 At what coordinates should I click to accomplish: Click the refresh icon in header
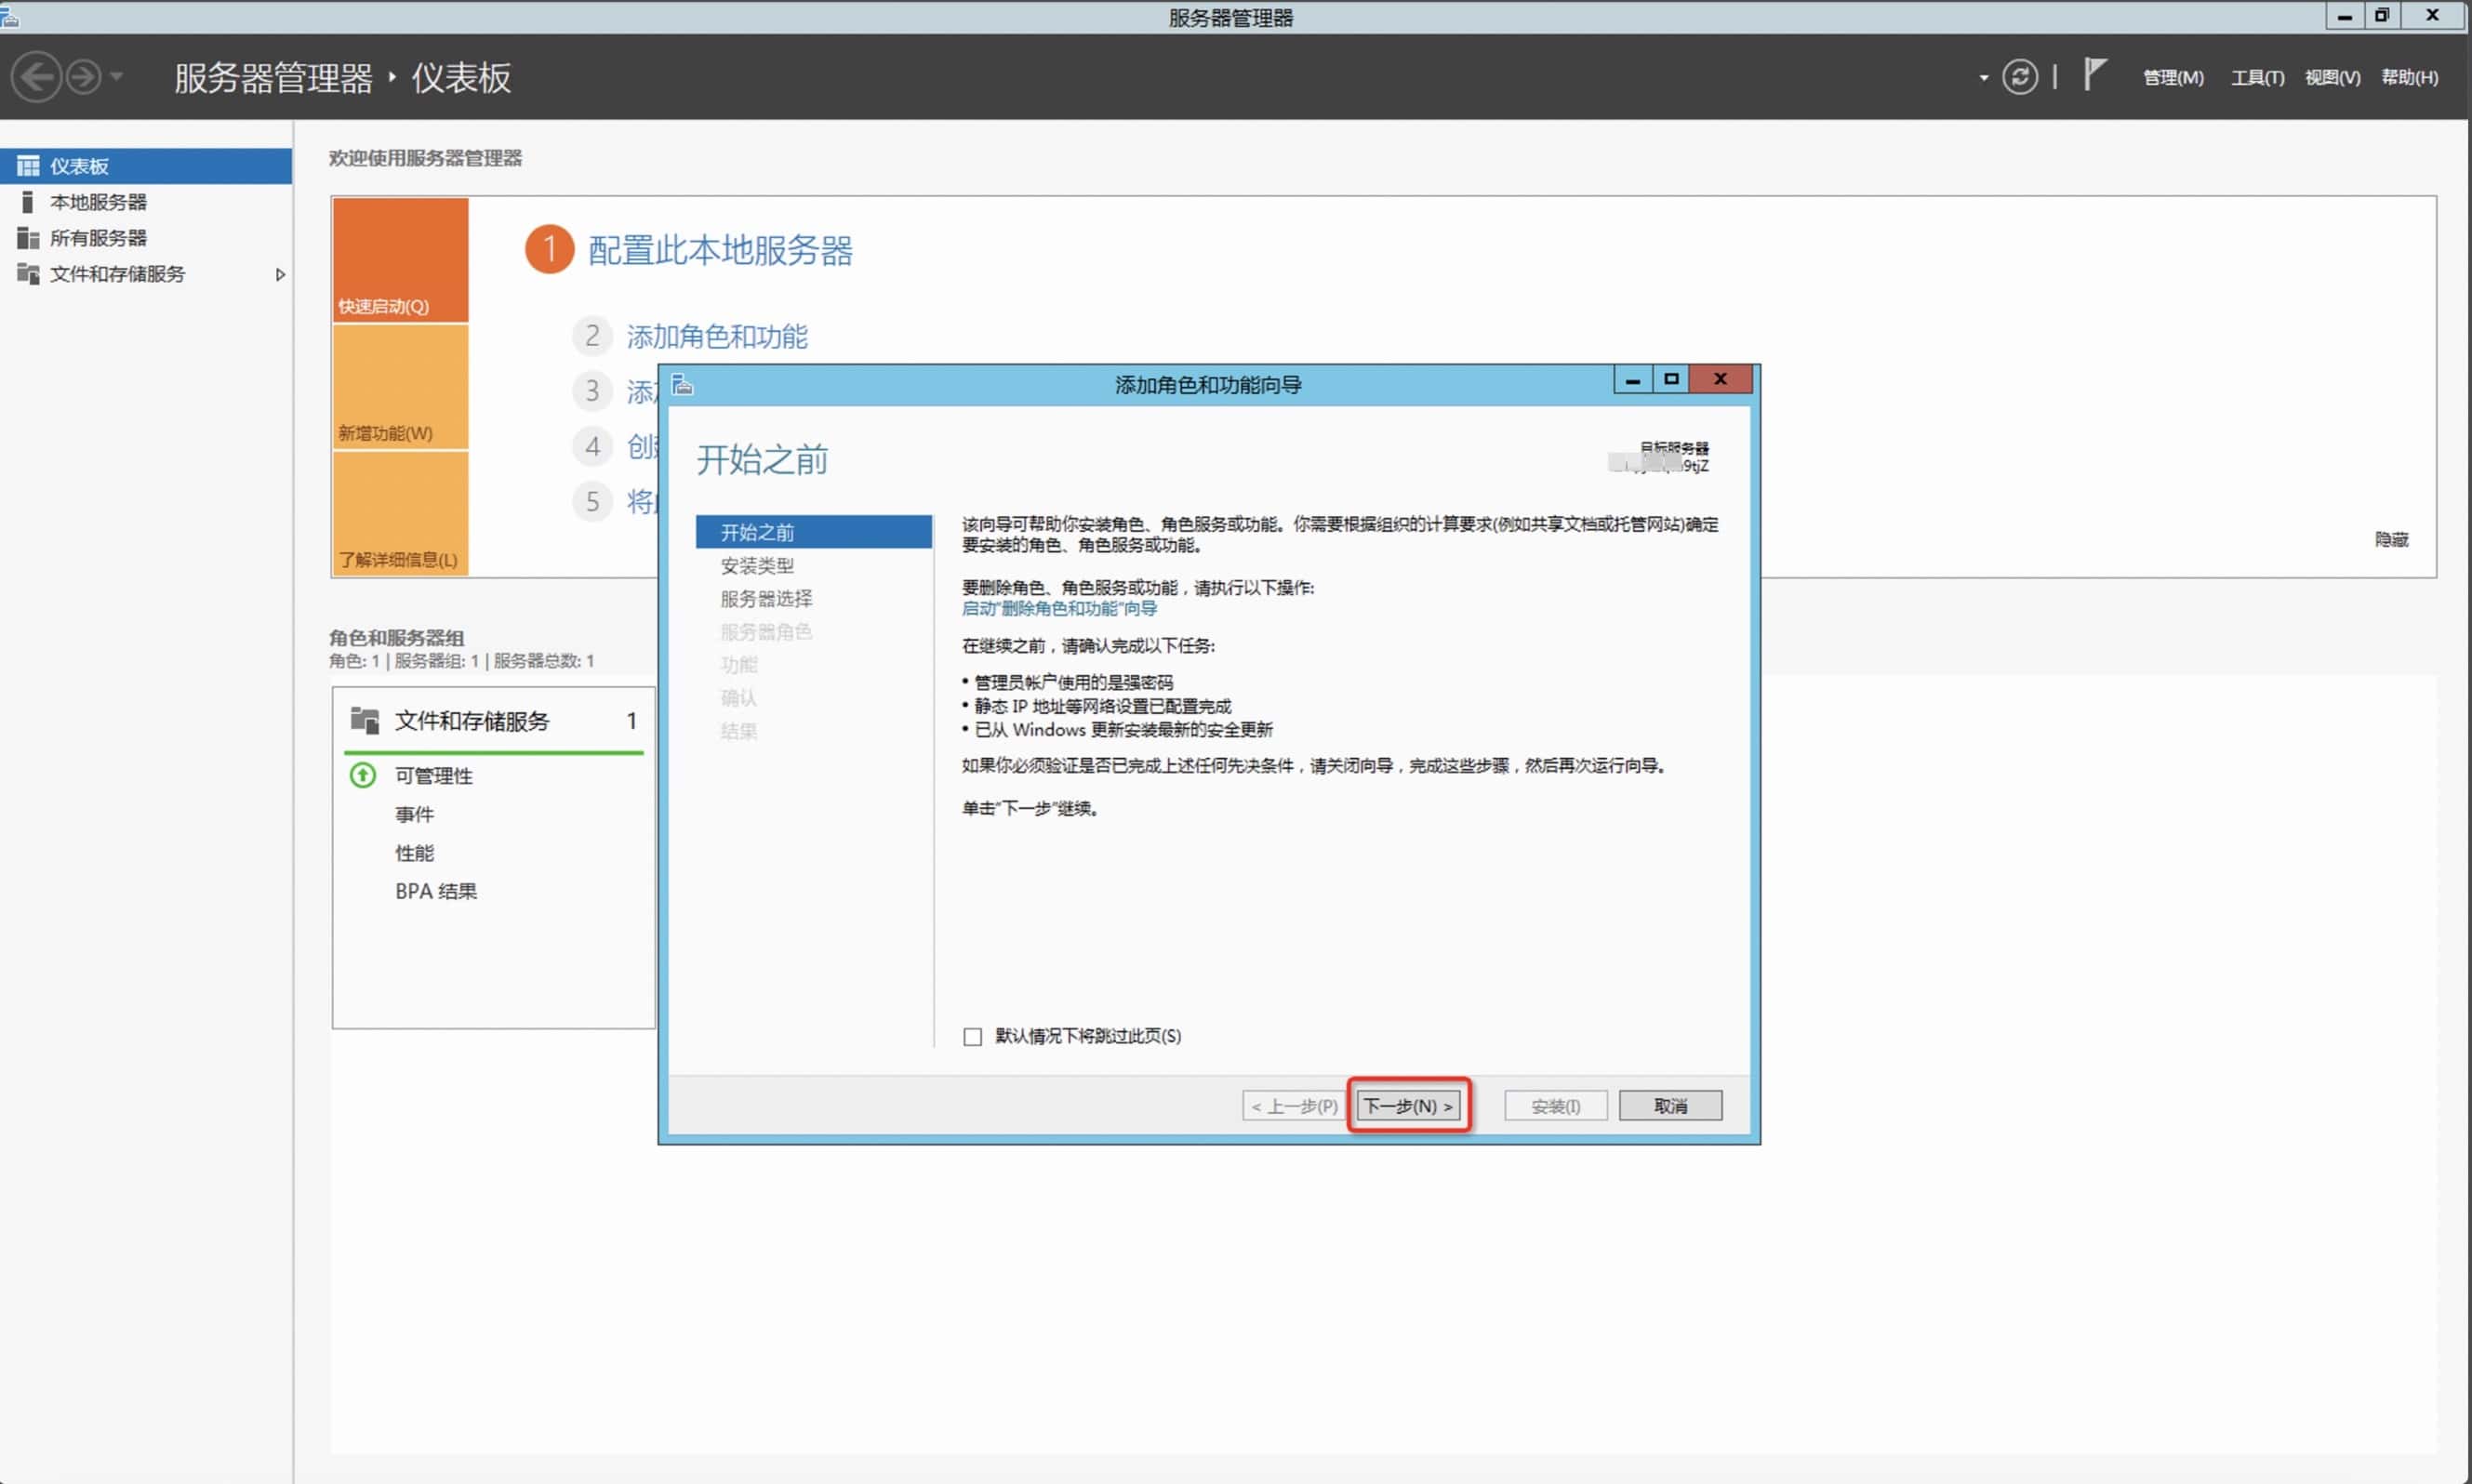[2019, 77]
